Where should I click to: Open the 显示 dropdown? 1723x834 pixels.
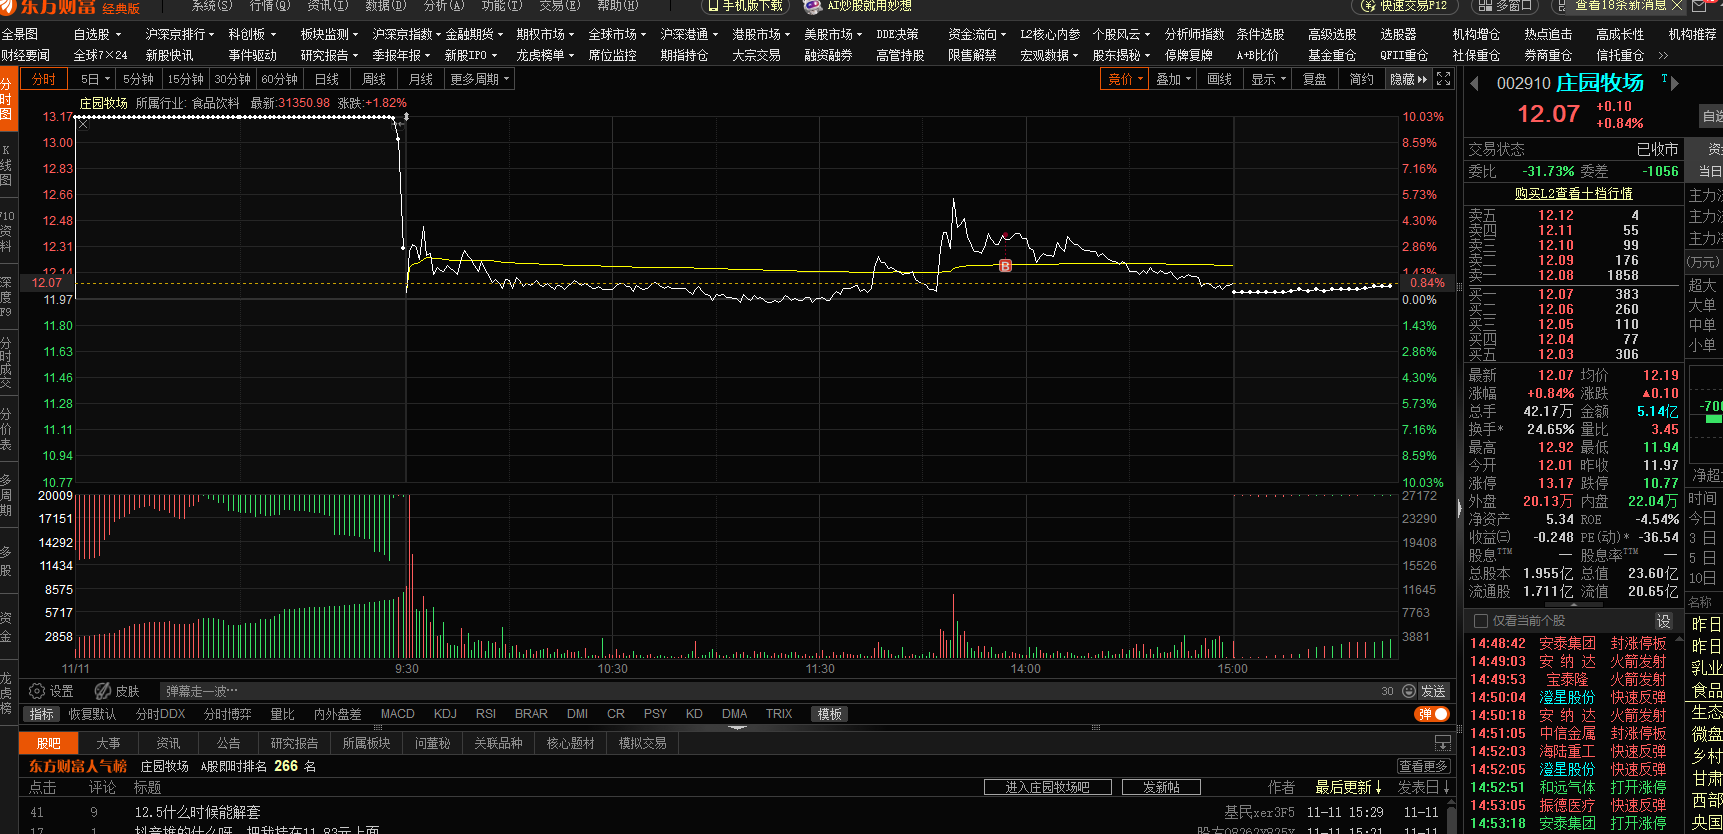tap(1268, 79)
